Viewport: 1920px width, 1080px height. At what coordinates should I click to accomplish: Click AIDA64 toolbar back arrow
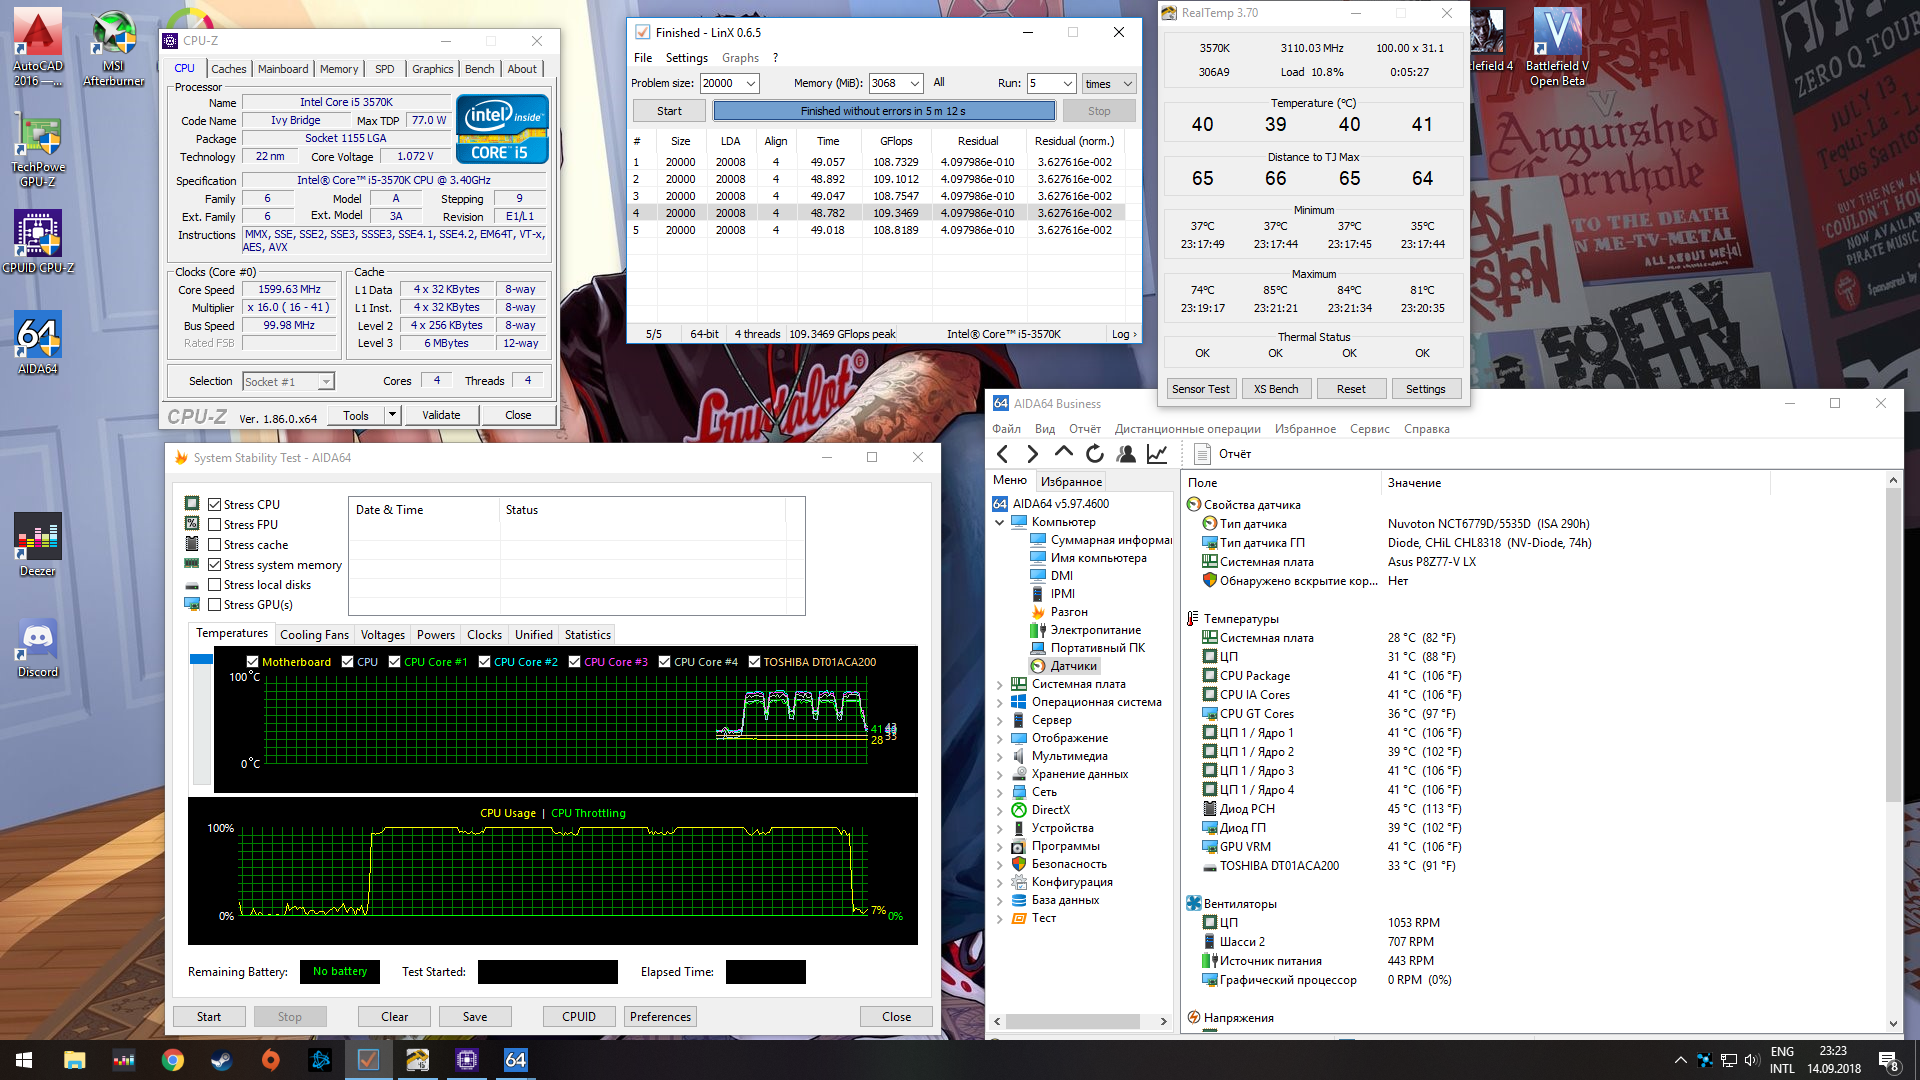[x=1003, y=454]
